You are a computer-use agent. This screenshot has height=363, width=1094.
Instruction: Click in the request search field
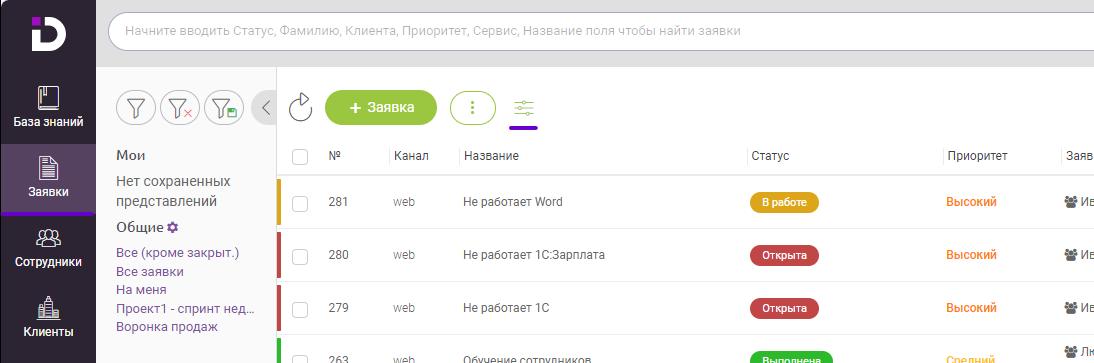coord(600,31)
